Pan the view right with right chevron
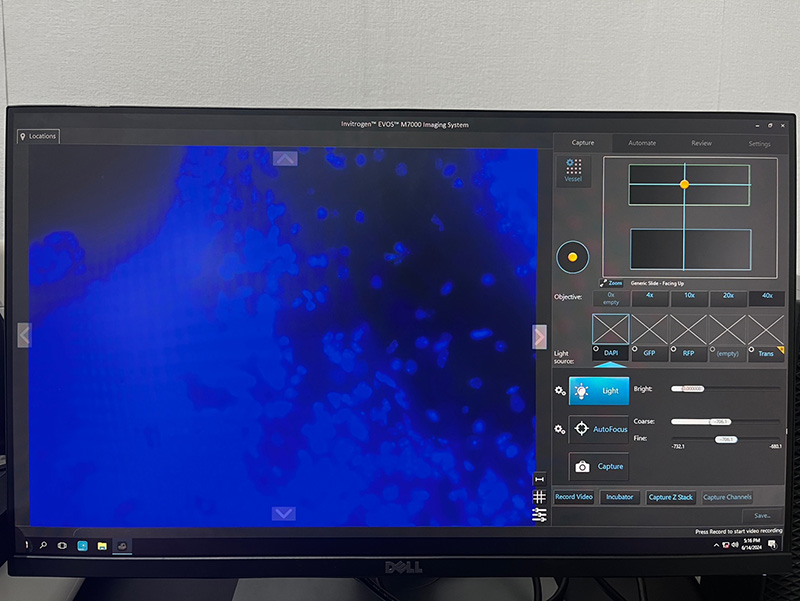The width and height of the screenshot is (800, 601). (540, 336)
